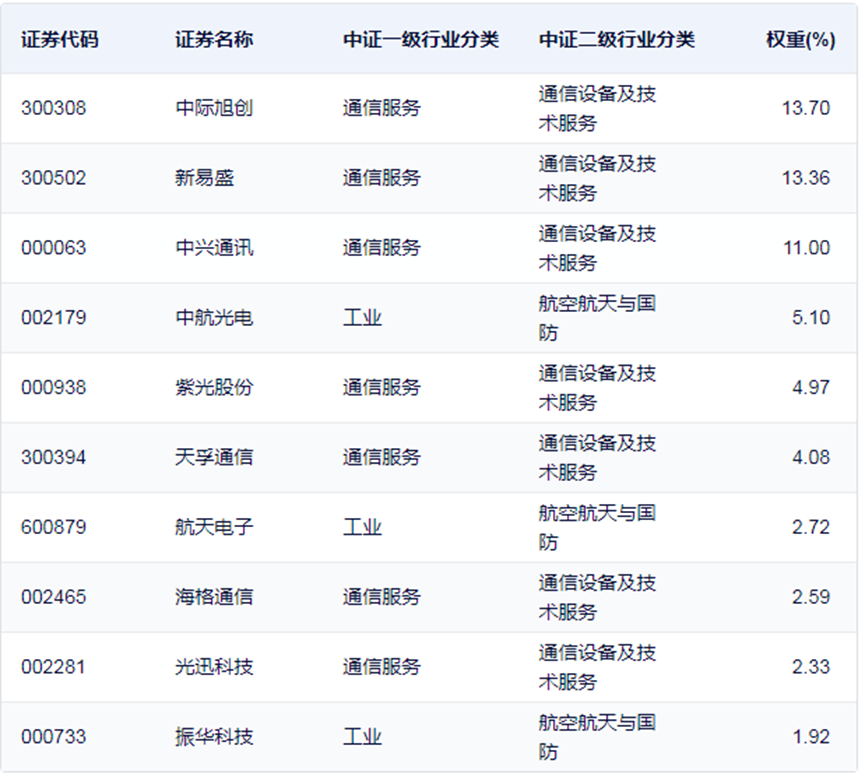
Task: Click 通信服务 in the 紫光股份 row
Action: [382, 387]
